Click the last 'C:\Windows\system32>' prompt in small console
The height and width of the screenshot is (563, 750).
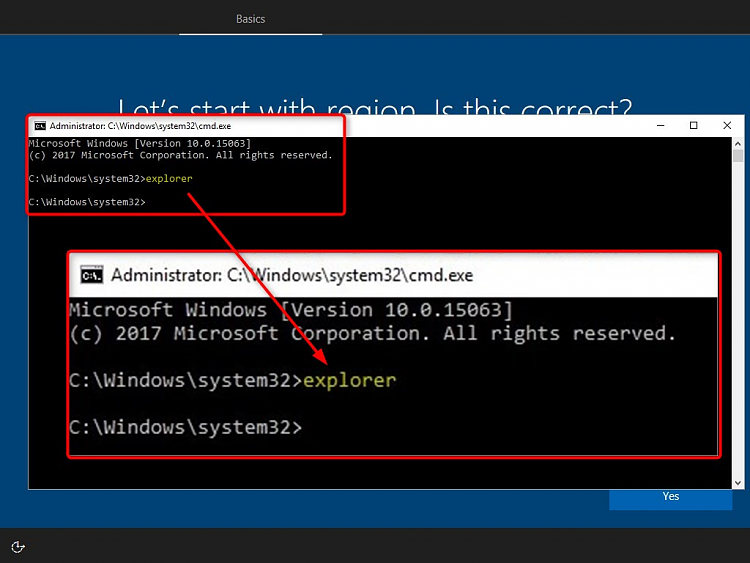coord(87,202)
